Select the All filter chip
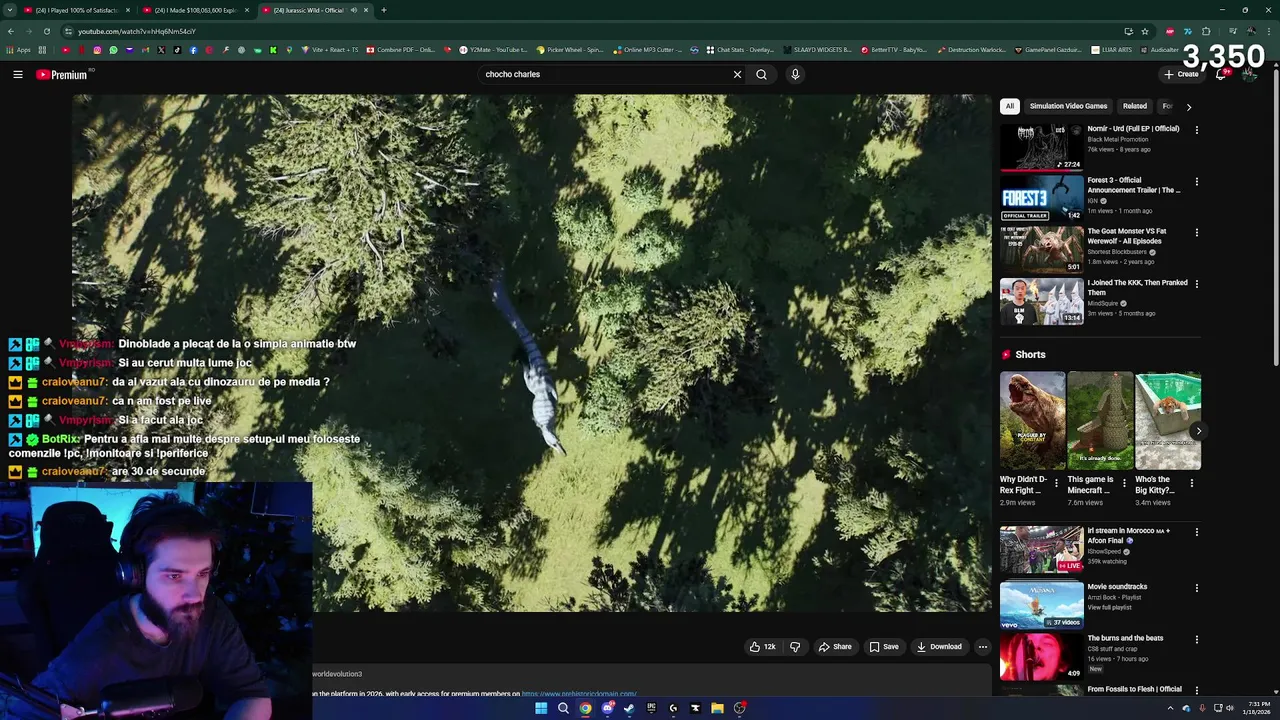1280x720 pixels. tap(1010, 106)
